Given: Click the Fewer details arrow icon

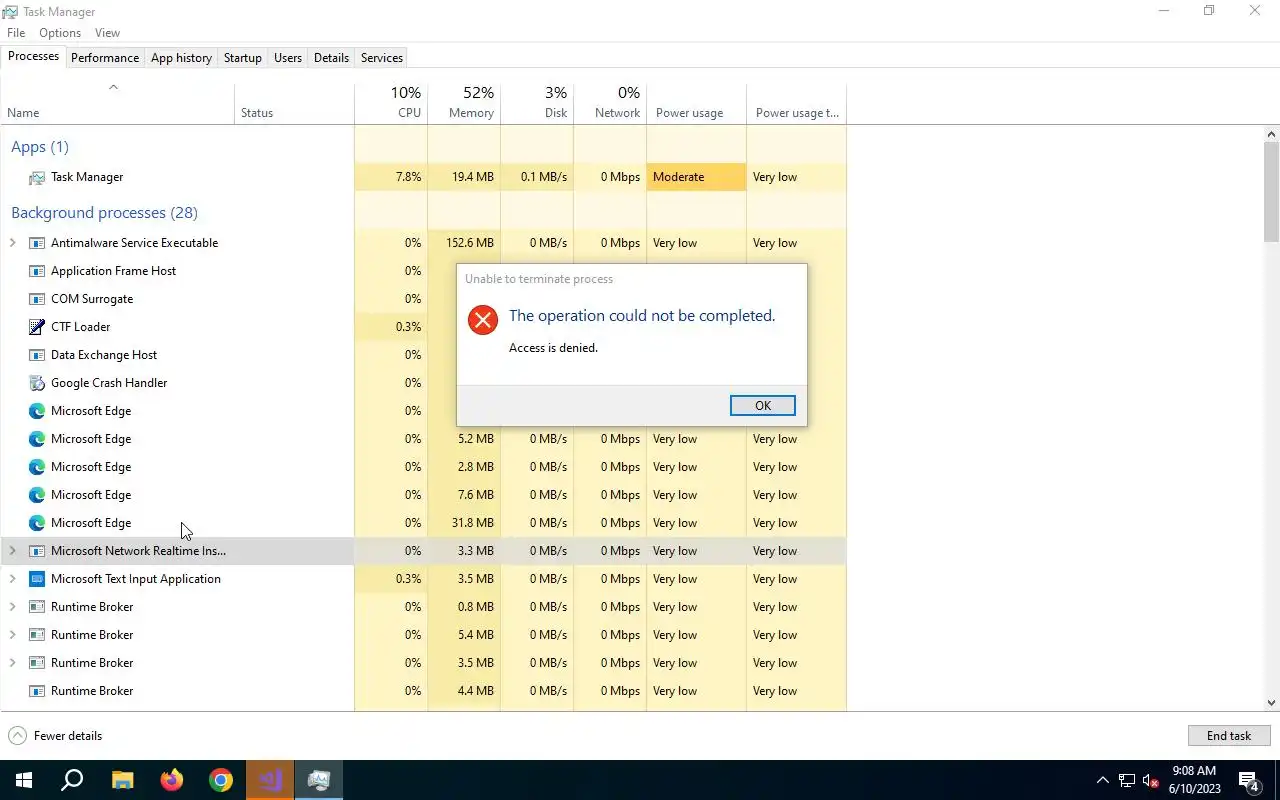Looking at the screenshot, I should click(17, 736).
